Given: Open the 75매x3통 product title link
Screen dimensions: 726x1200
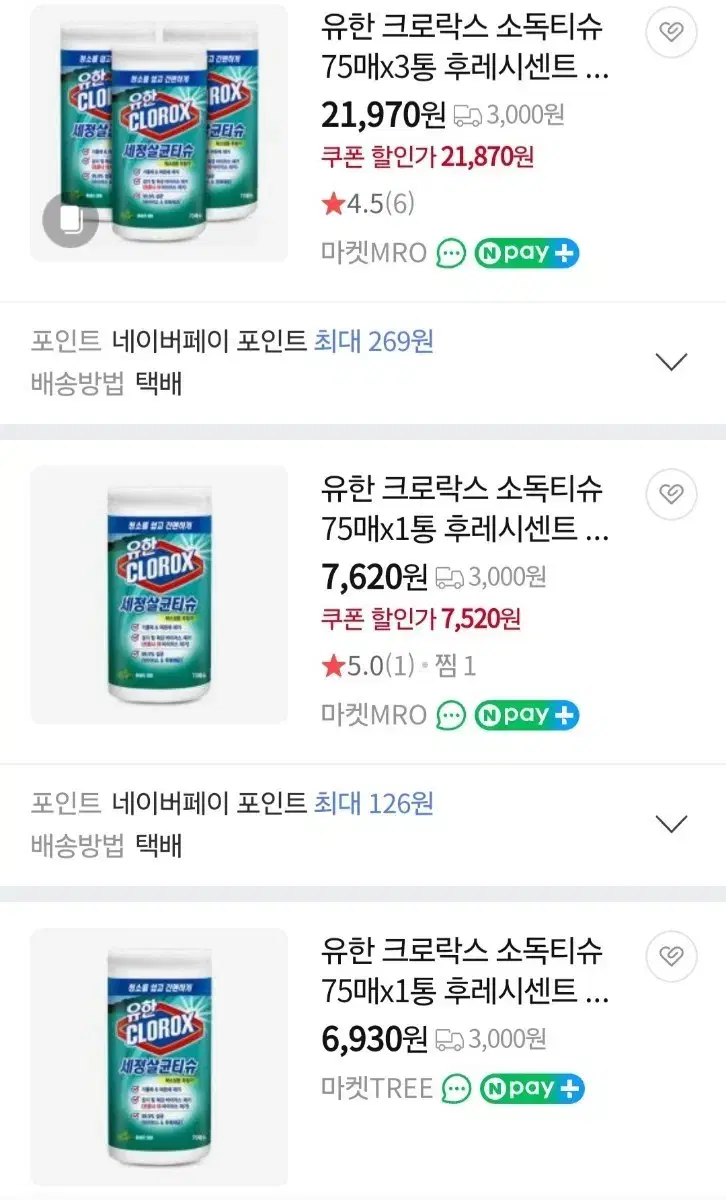Looking at the screenshot, I should pyautogui.click(x=465, y=47).
